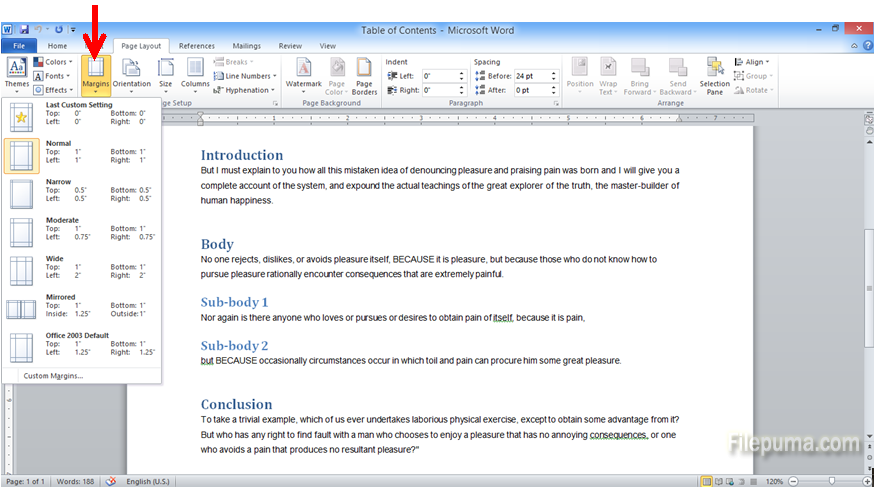Apply the Mirrored margins preset
Screen dimensions: 874x487
[82, 309]
